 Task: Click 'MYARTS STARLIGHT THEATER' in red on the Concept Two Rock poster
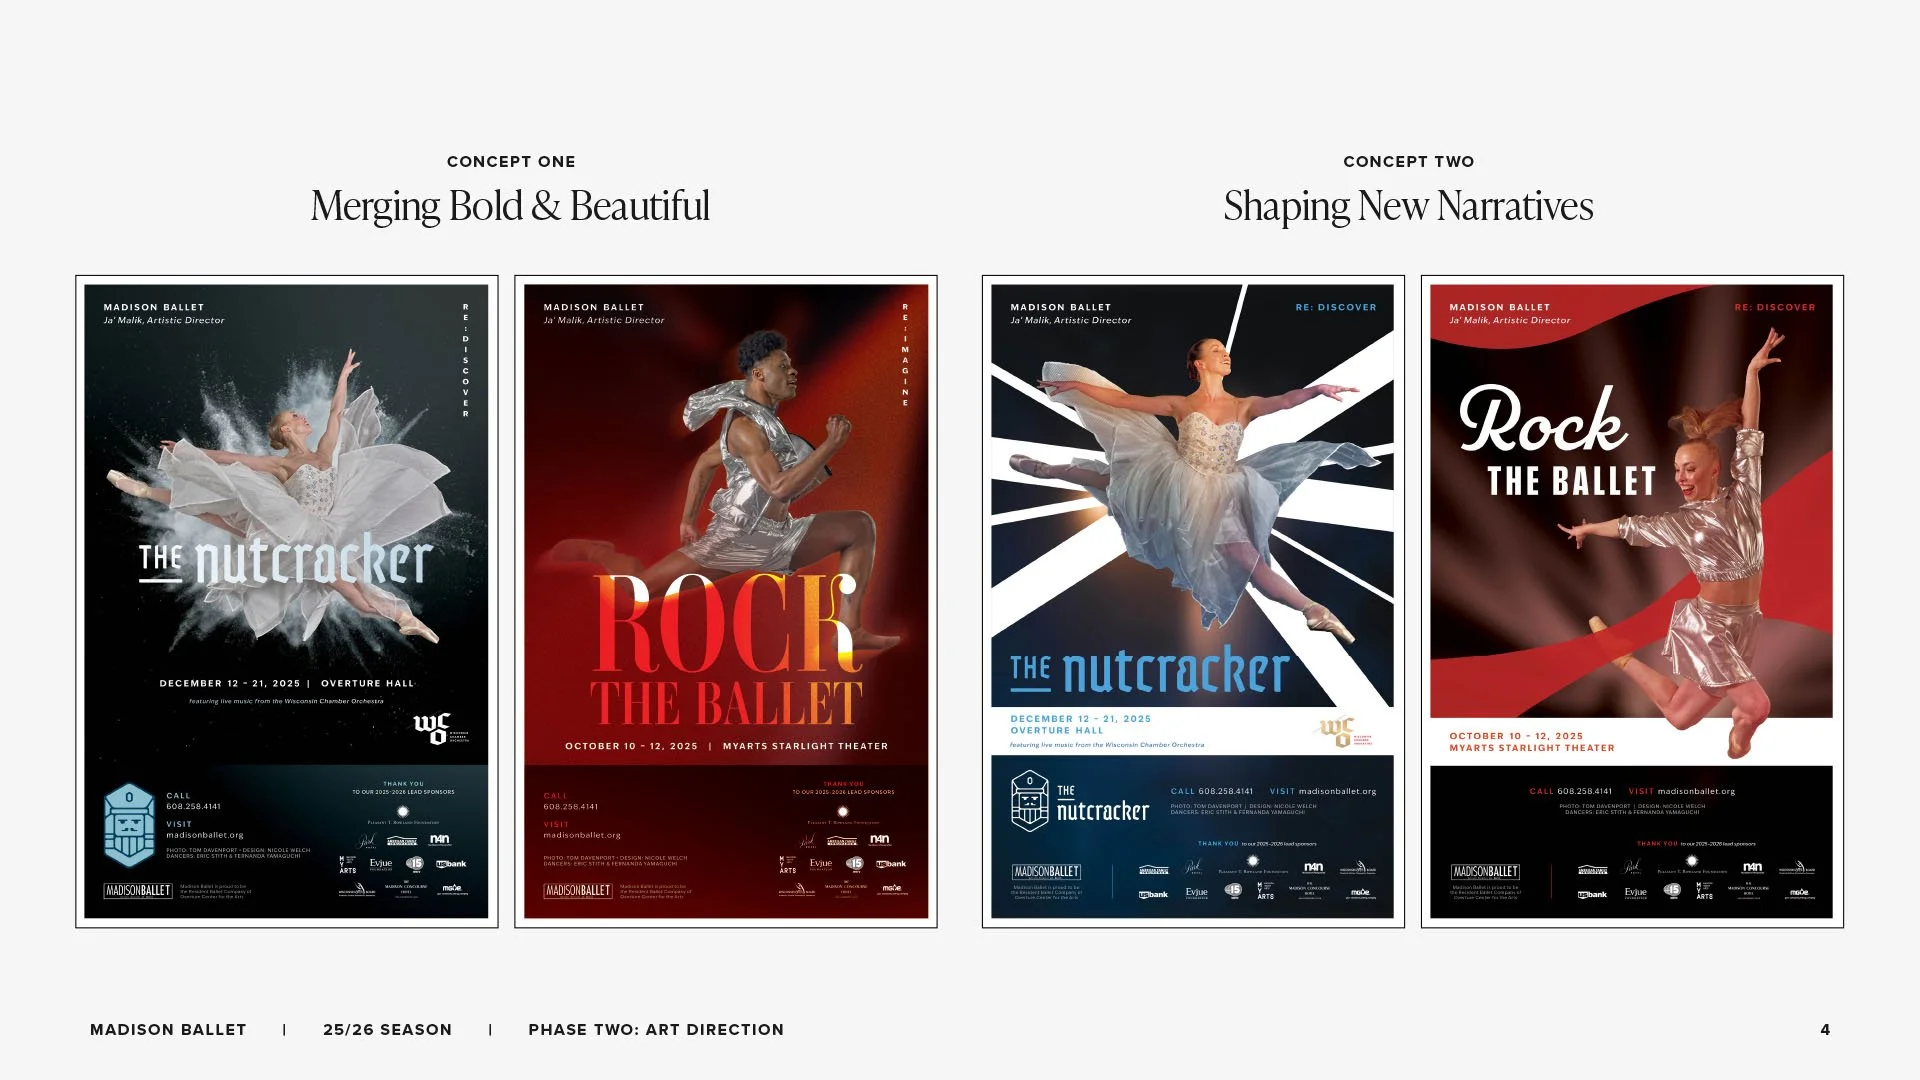pyautogui.click(x=1532, y=748)
